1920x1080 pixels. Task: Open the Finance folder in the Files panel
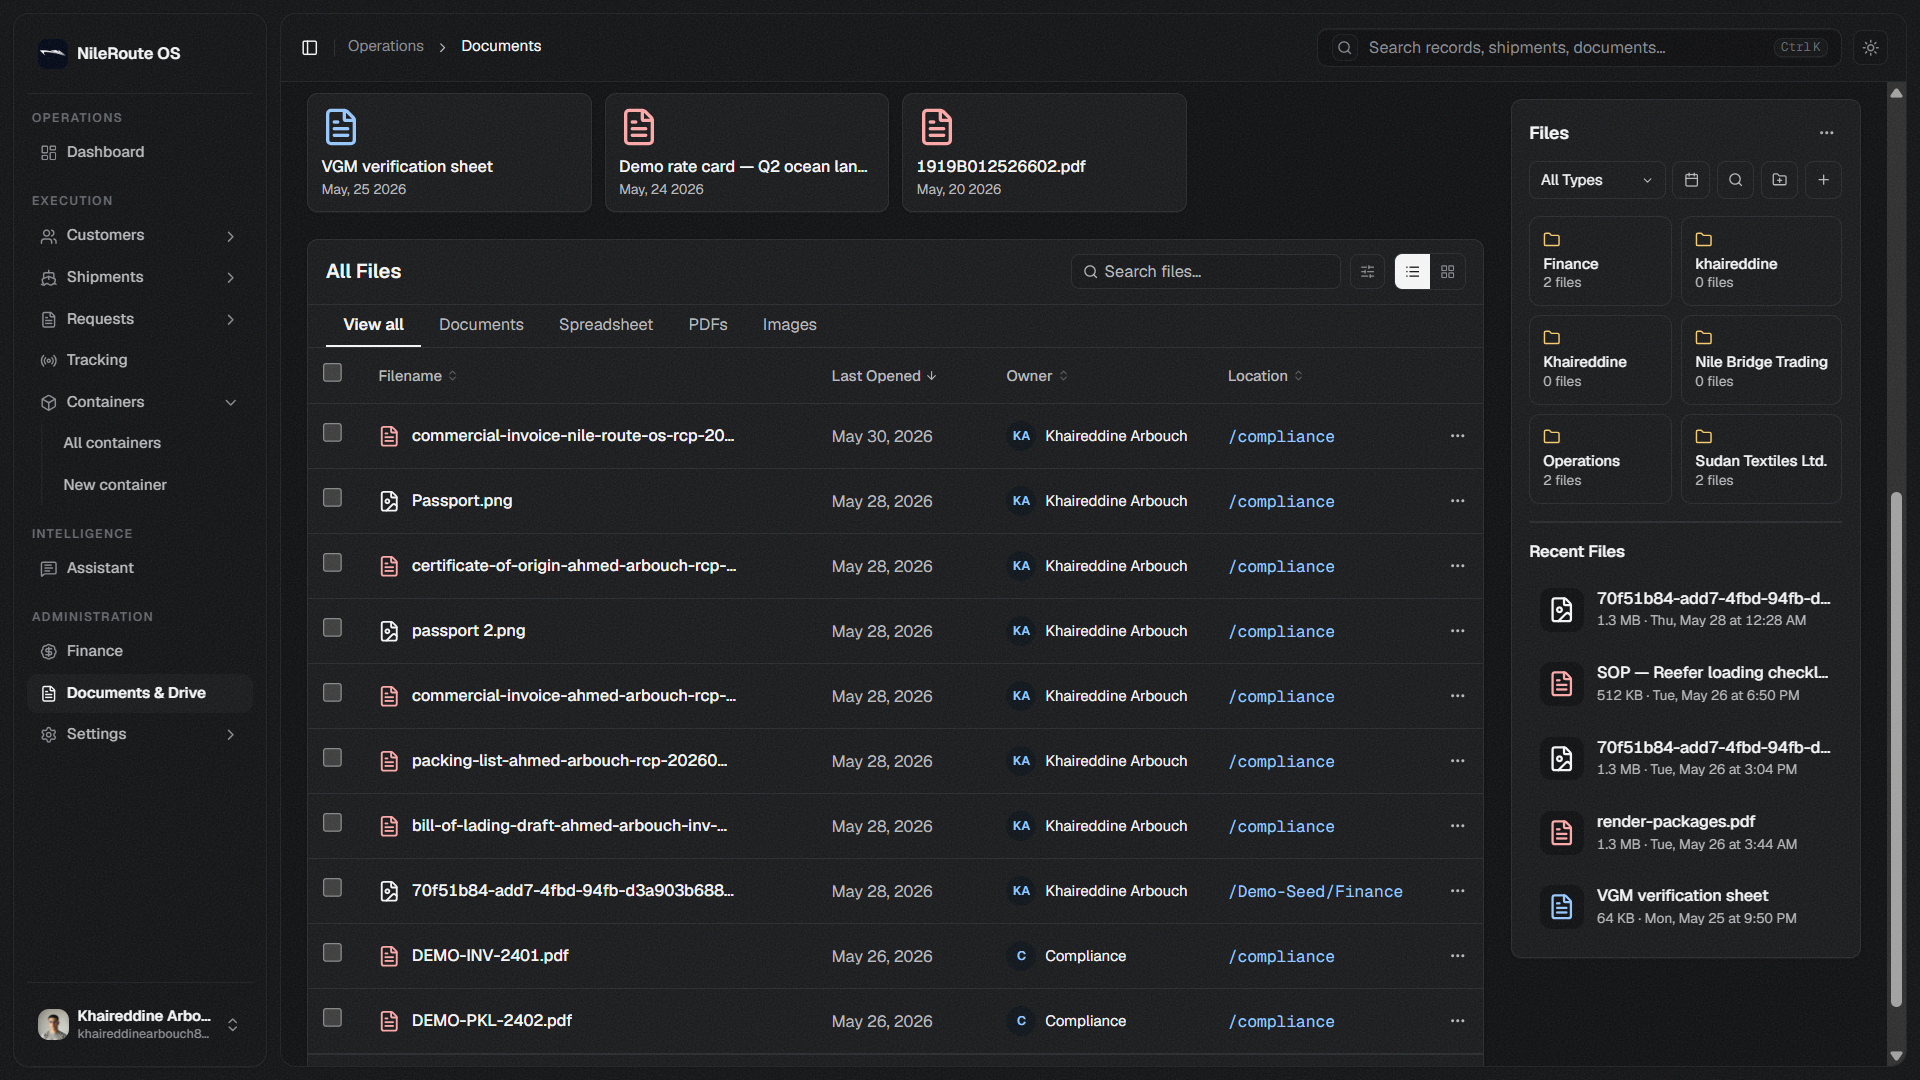coord(1600,261)
